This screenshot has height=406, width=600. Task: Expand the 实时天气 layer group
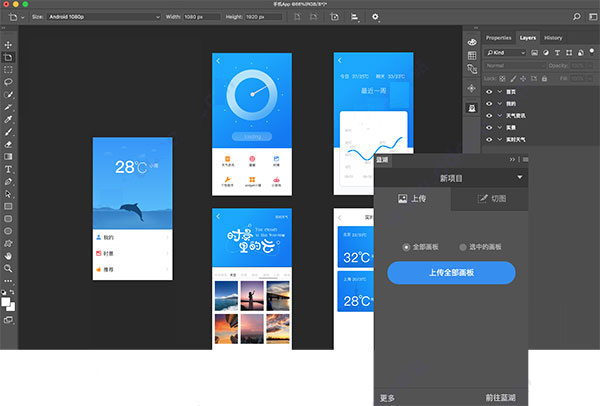[x=499, y=141]
